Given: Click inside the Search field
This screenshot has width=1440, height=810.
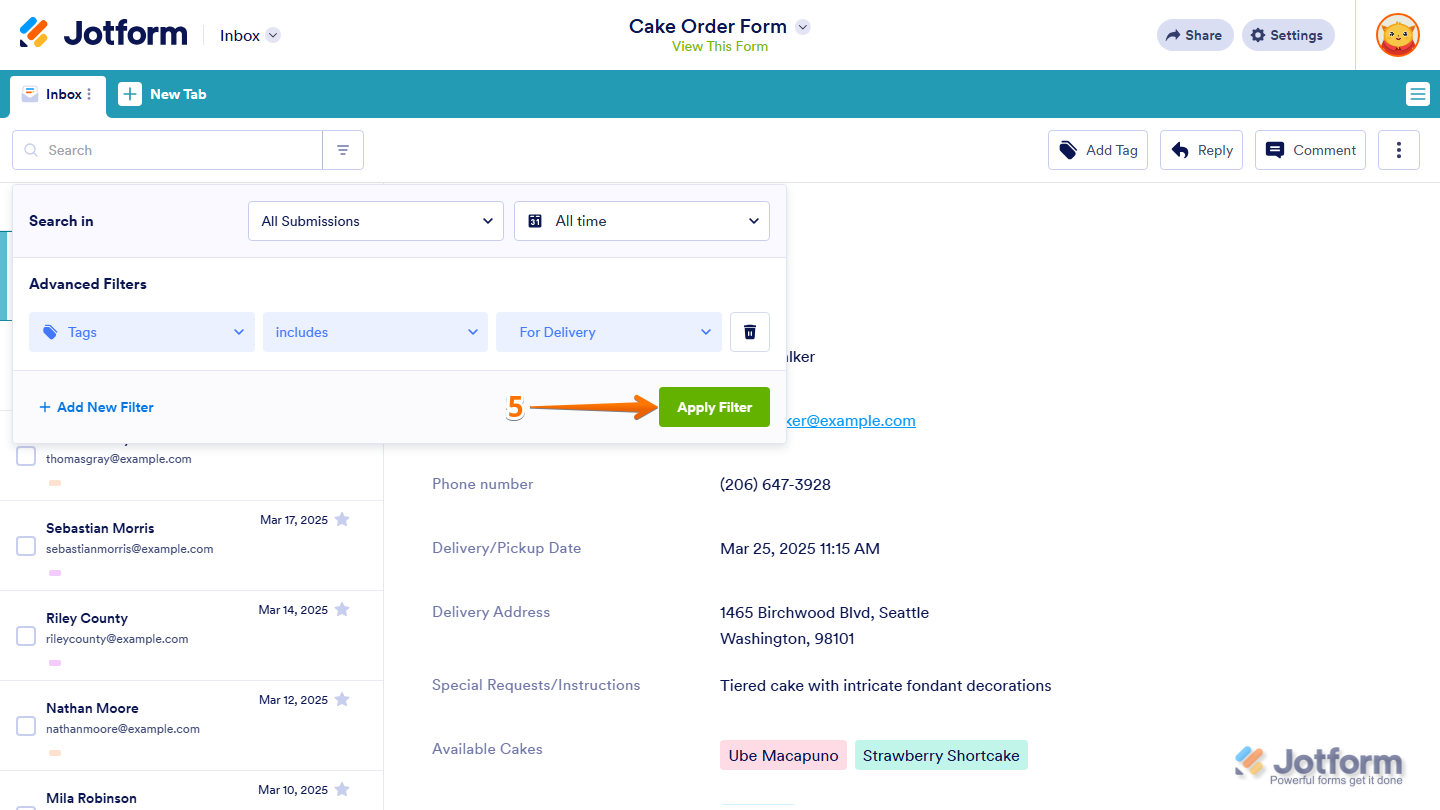Looking at the screenshot, I should coord(166,149).
